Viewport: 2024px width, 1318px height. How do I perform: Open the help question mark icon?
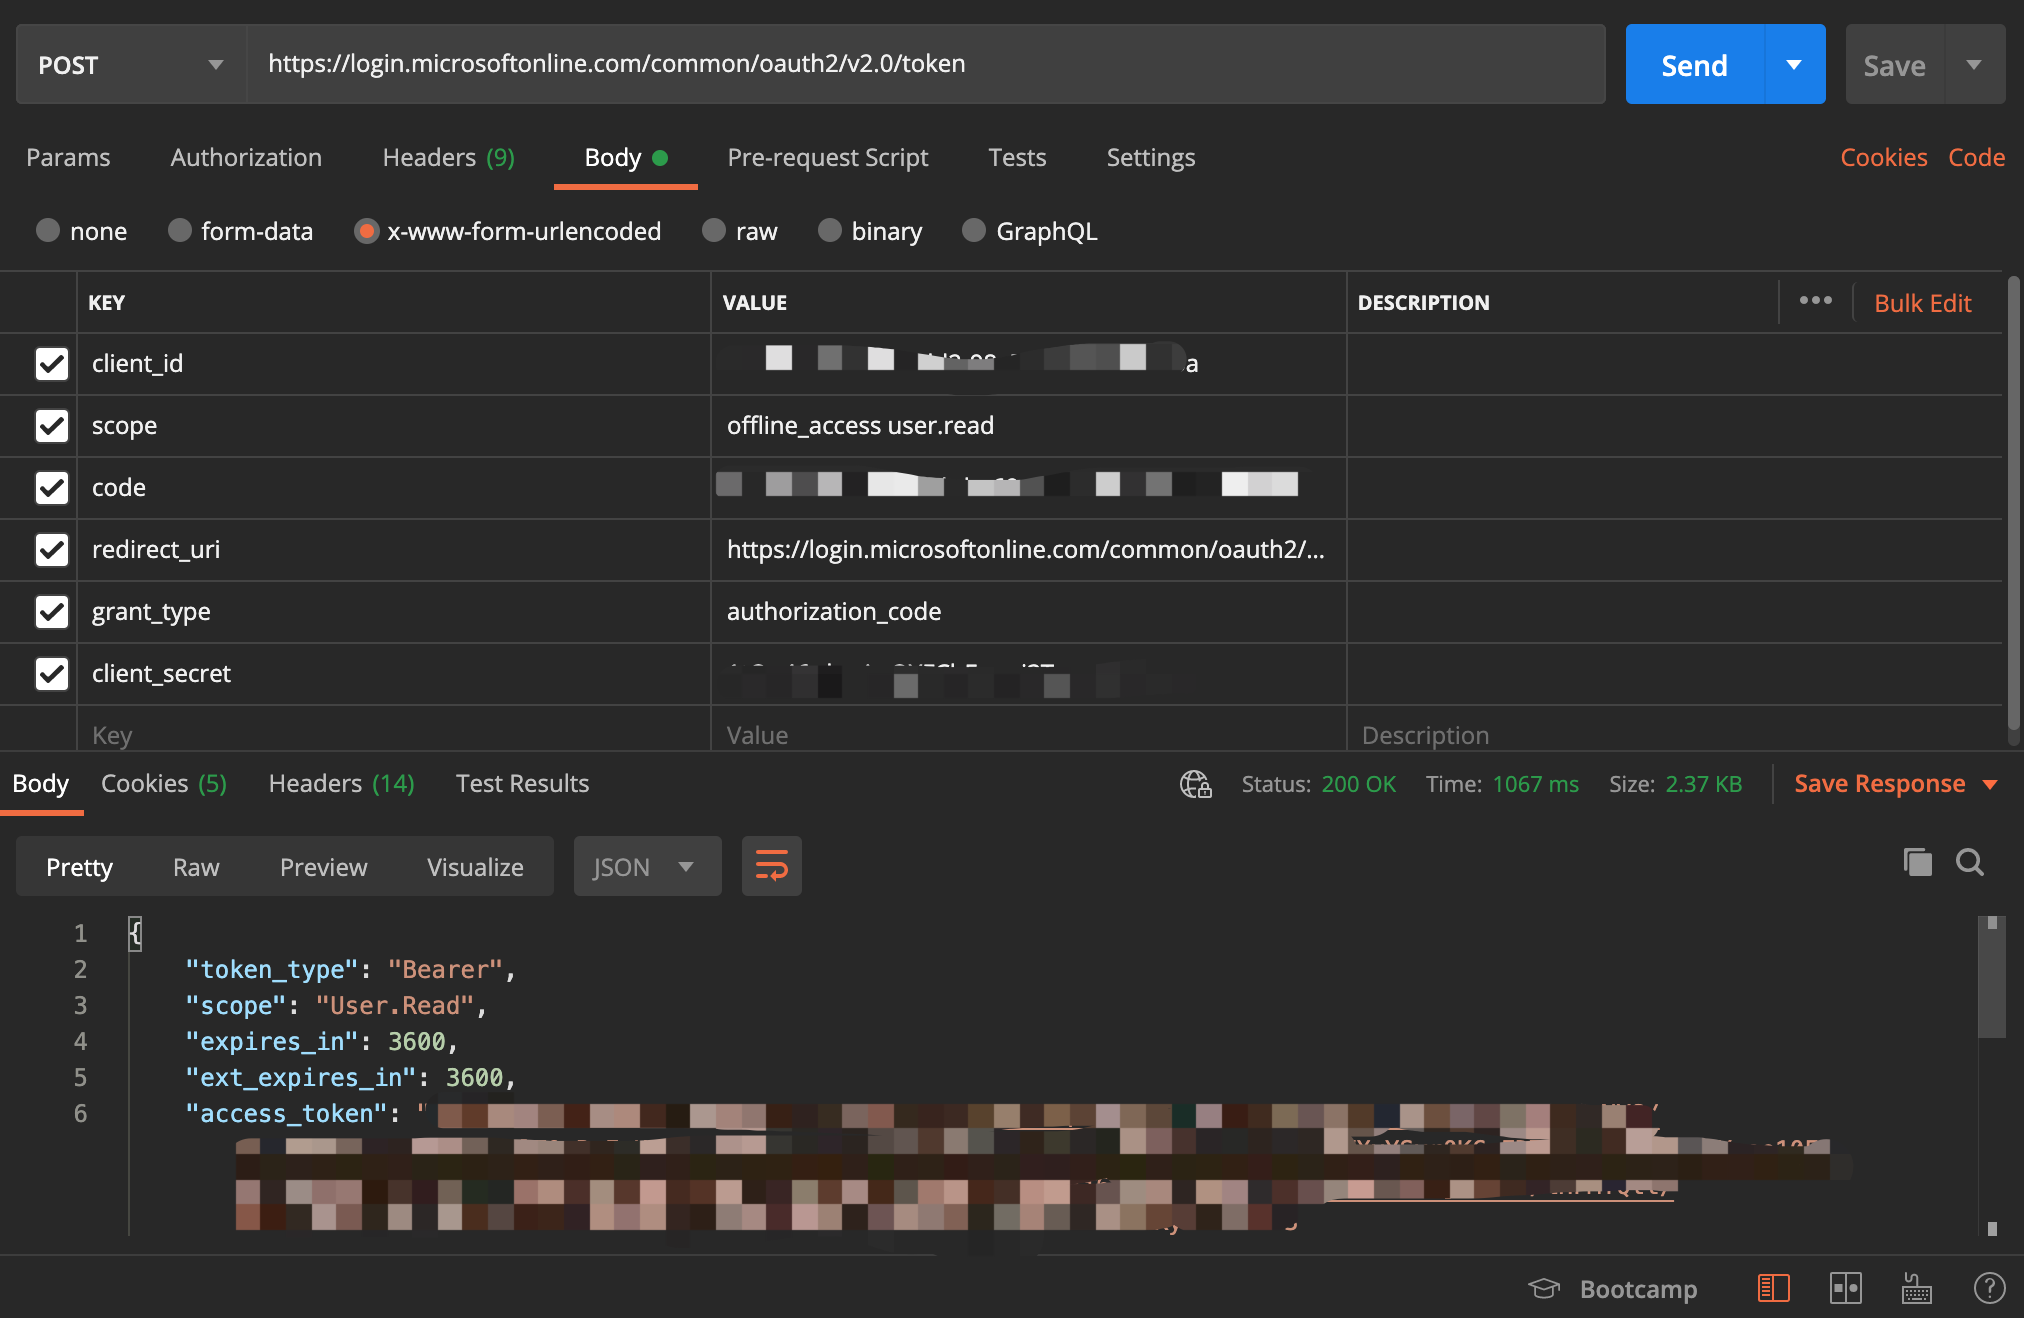point(1989,1288)
